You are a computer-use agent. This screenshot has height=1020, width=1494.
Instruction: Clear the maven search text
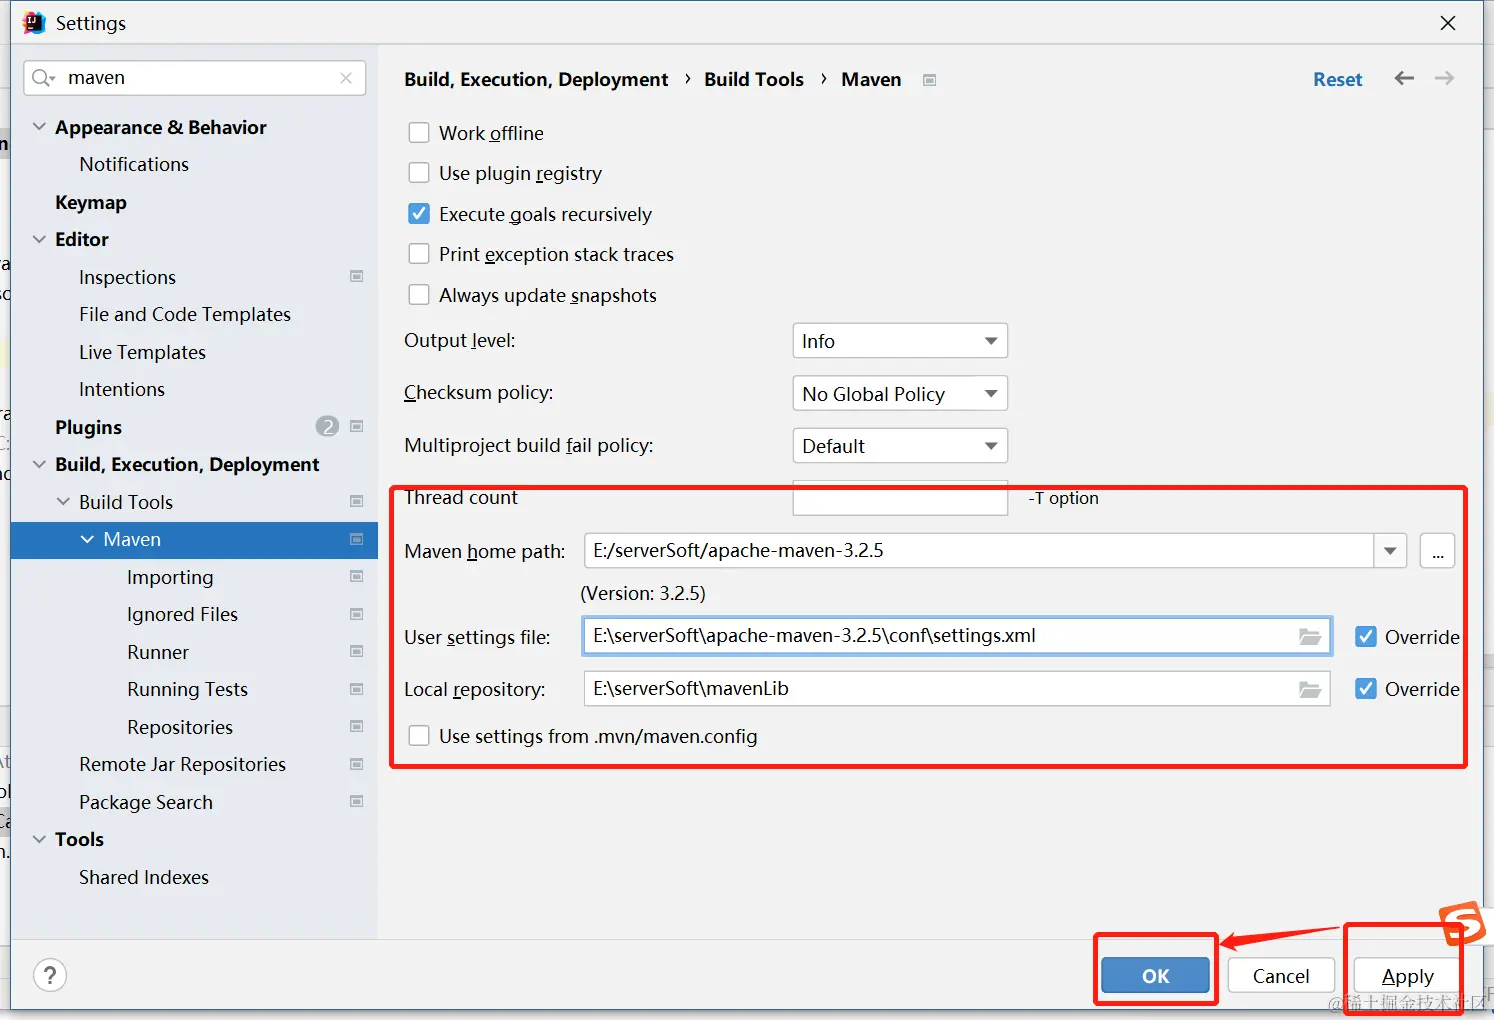(x=346, y=78)
